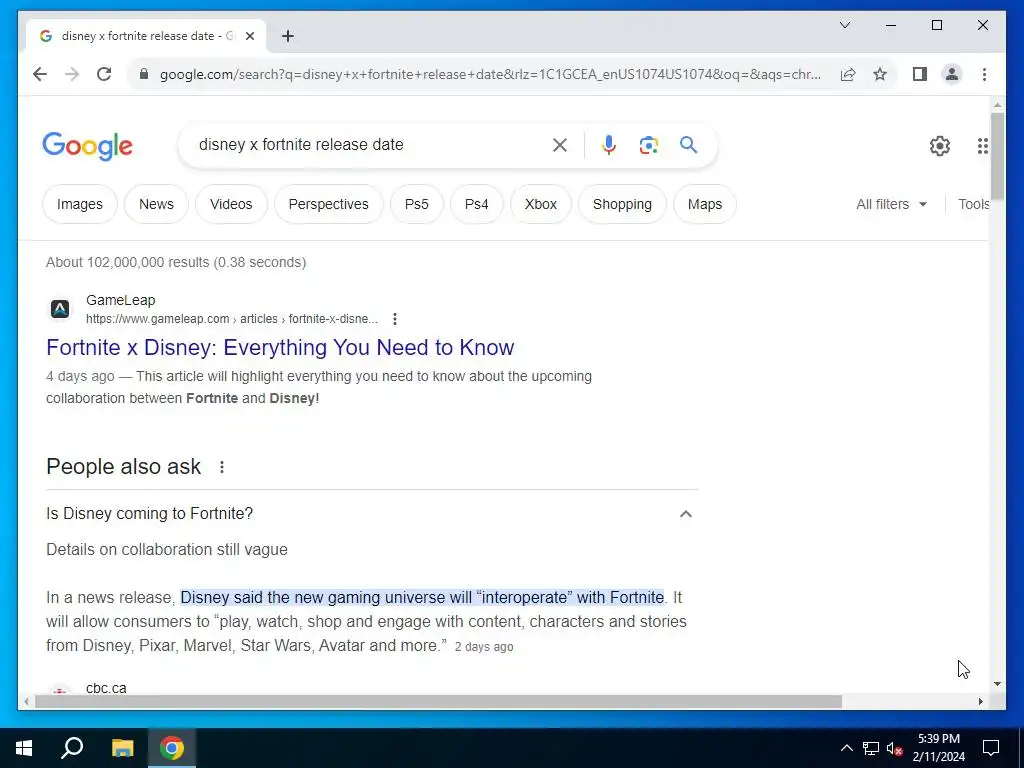Bookmark this tab with star icon
Viewport: 1024px width, 768px height.
(880, 74)
